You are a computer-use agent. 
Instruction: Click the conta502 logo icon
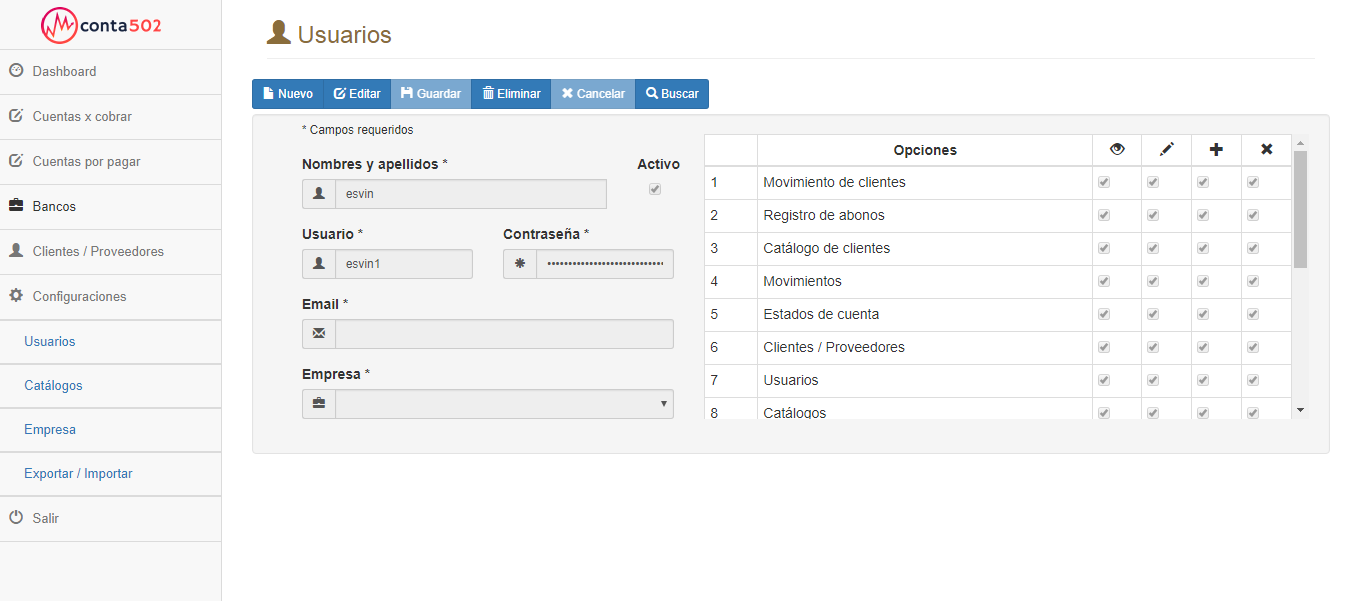(59, 25)
